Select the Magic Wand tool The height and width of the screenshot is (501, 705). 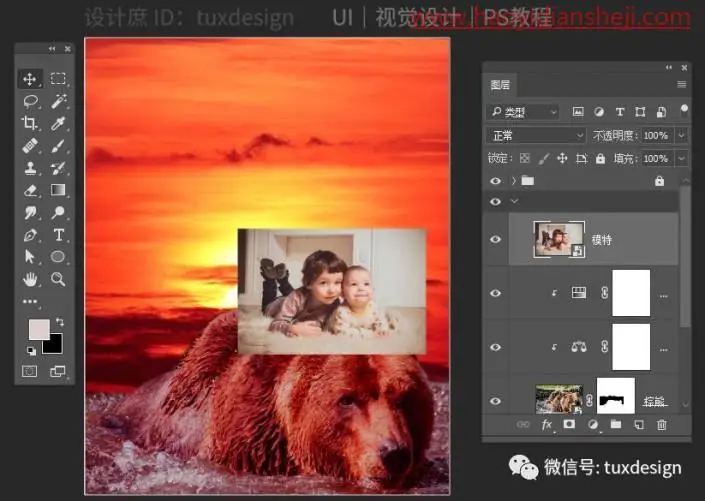pos(58,101)
